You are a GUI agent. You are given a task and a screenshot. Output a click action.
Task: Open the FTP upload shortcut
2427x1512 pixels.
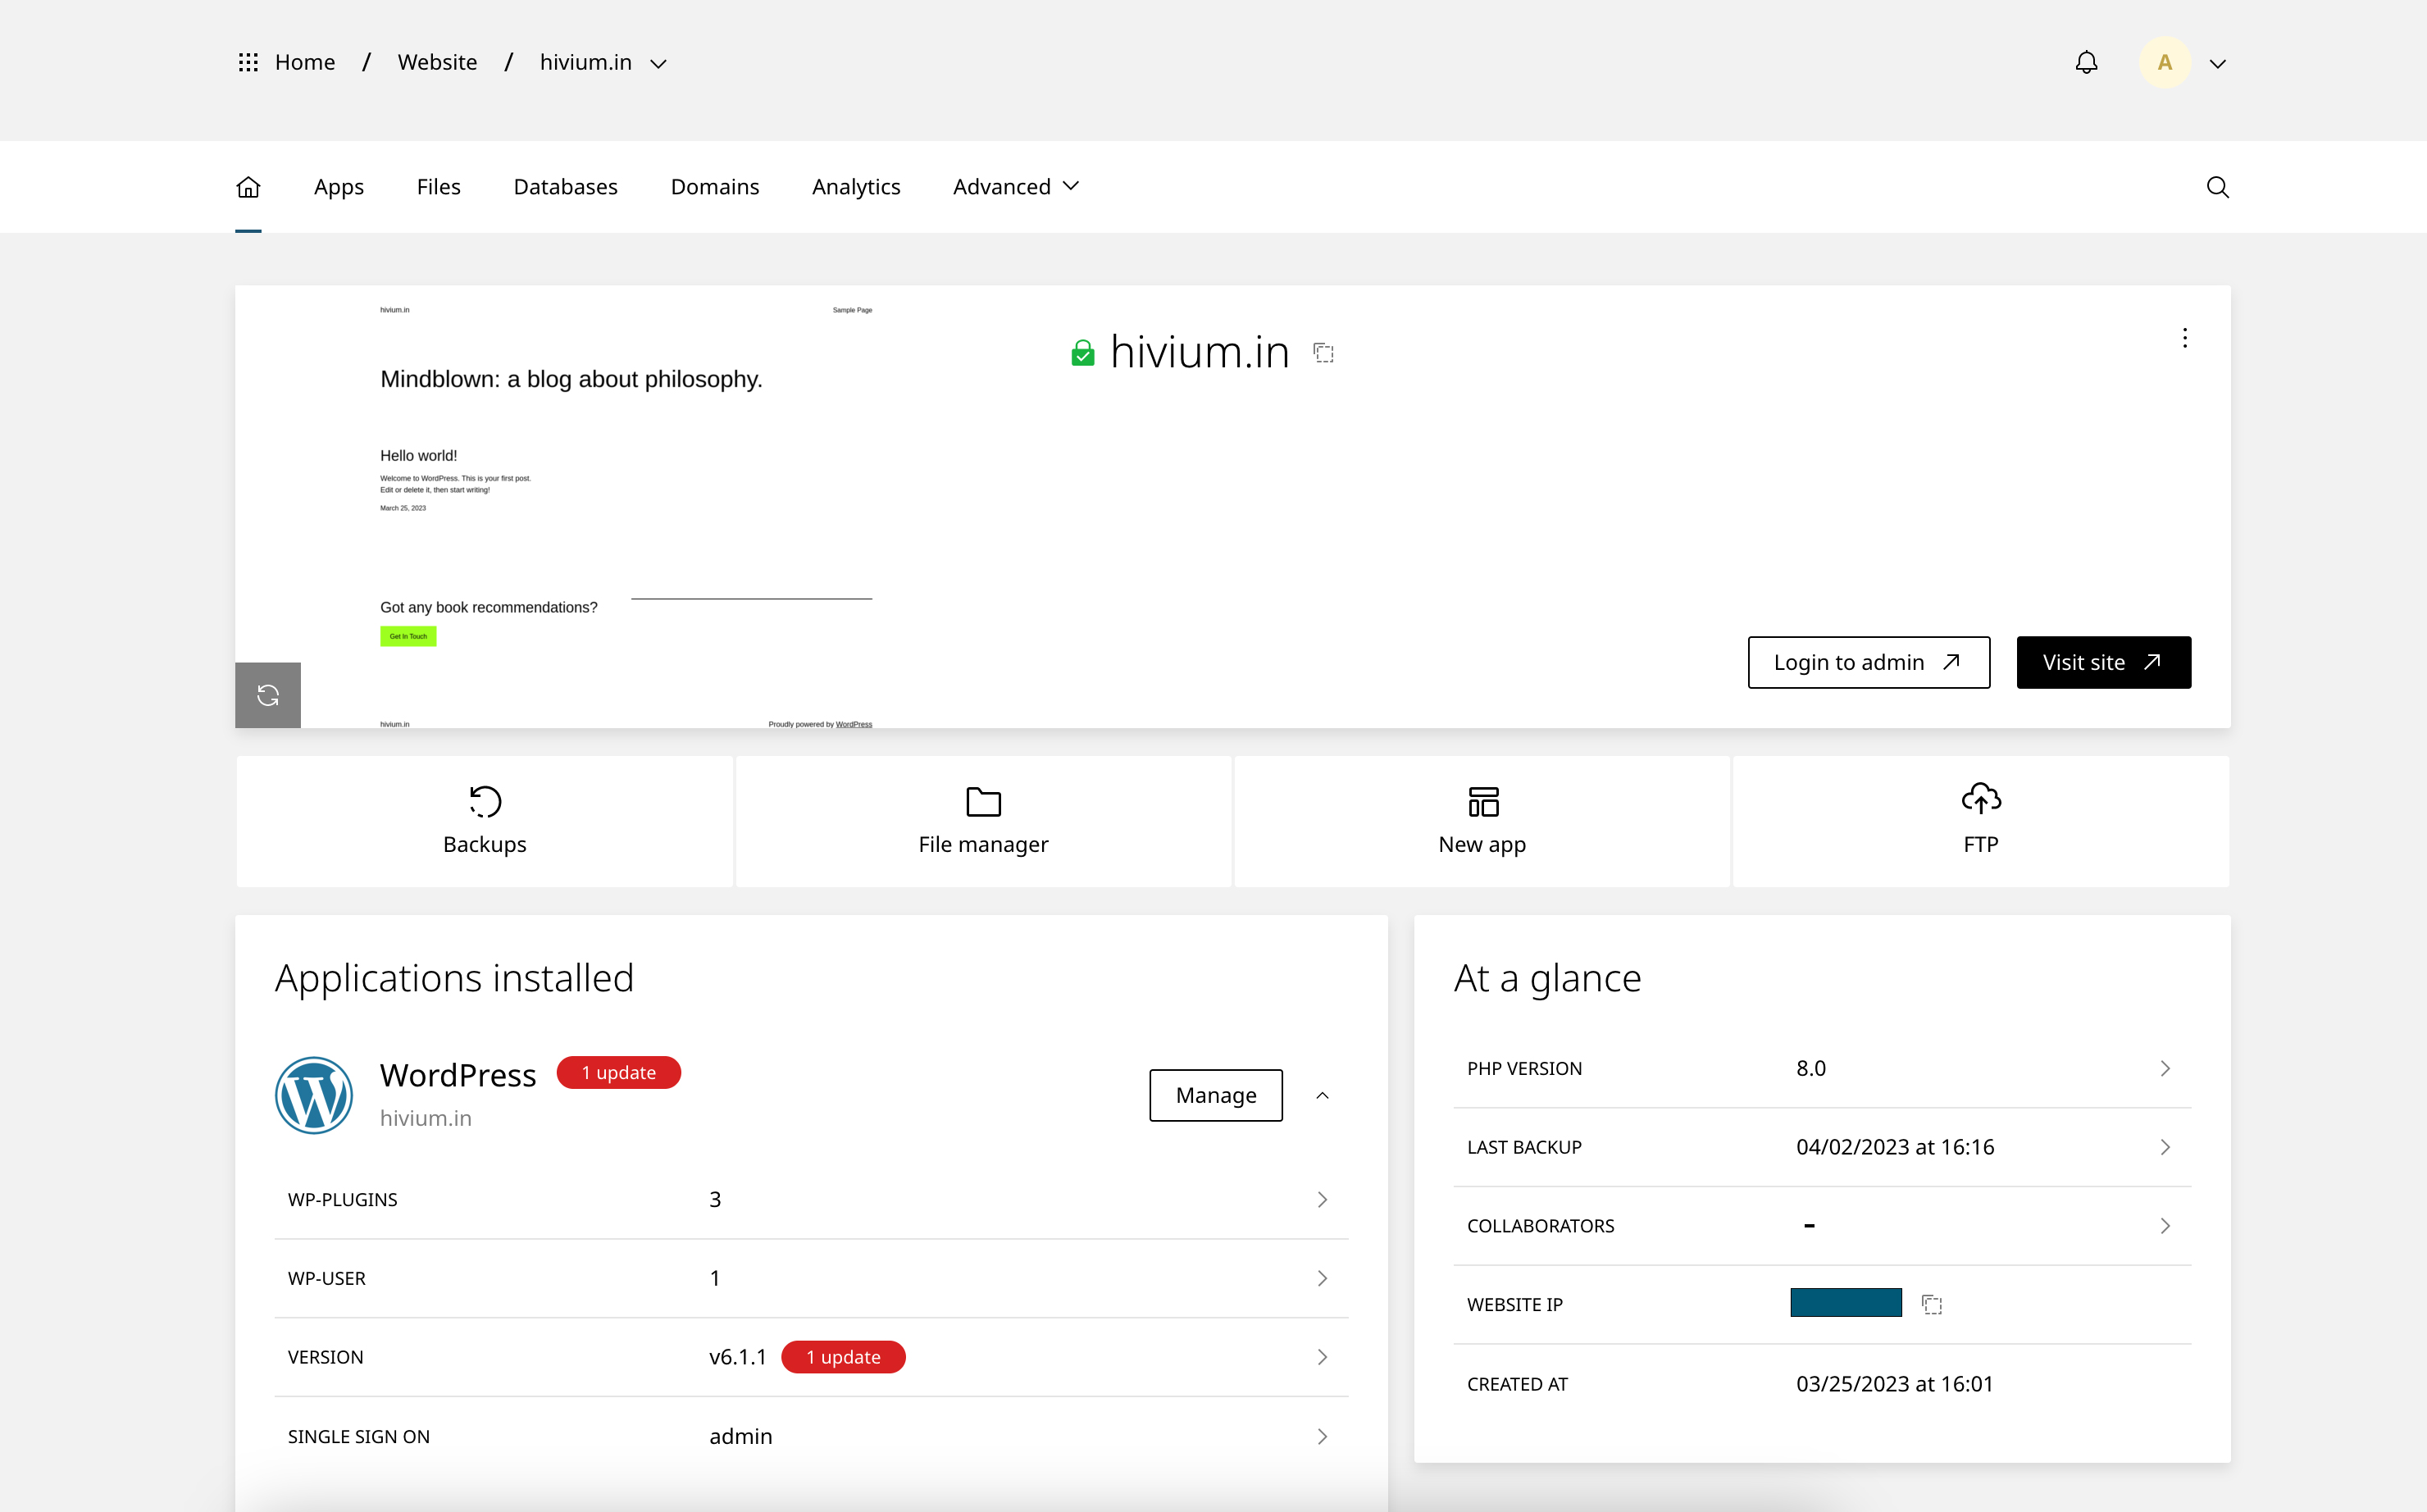1980,821
